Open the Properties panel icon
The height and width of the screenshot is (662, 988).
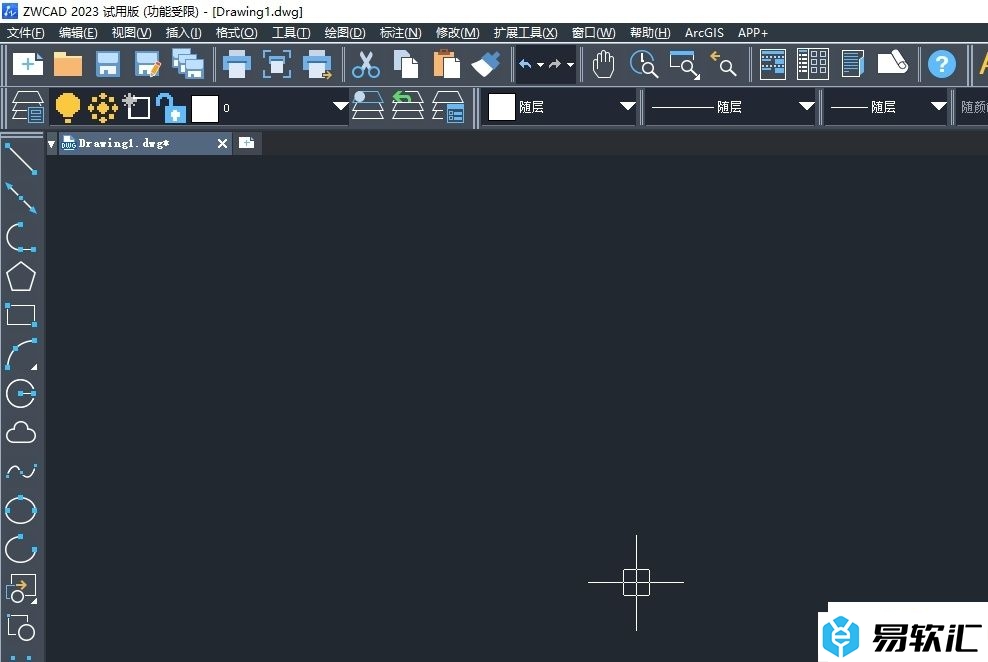pyautogui.click(x=773, y=64)
